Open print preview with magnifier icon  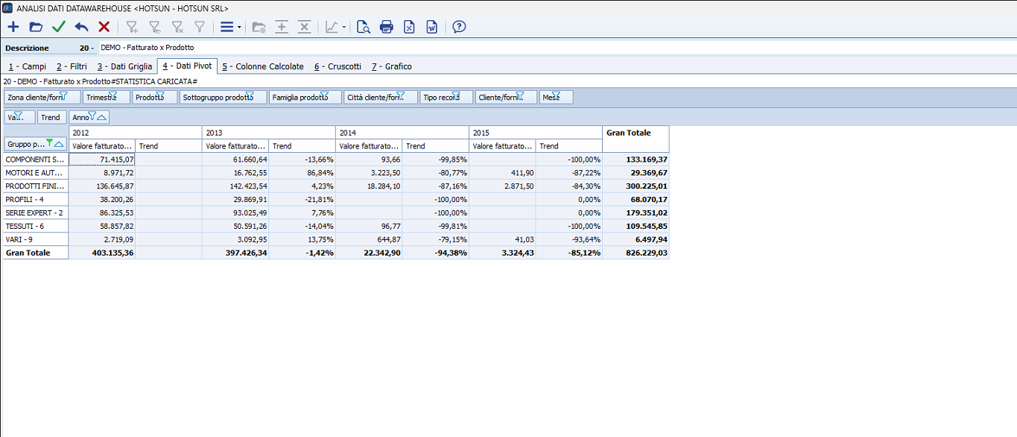pyautogui.click(x=363, y=27)
